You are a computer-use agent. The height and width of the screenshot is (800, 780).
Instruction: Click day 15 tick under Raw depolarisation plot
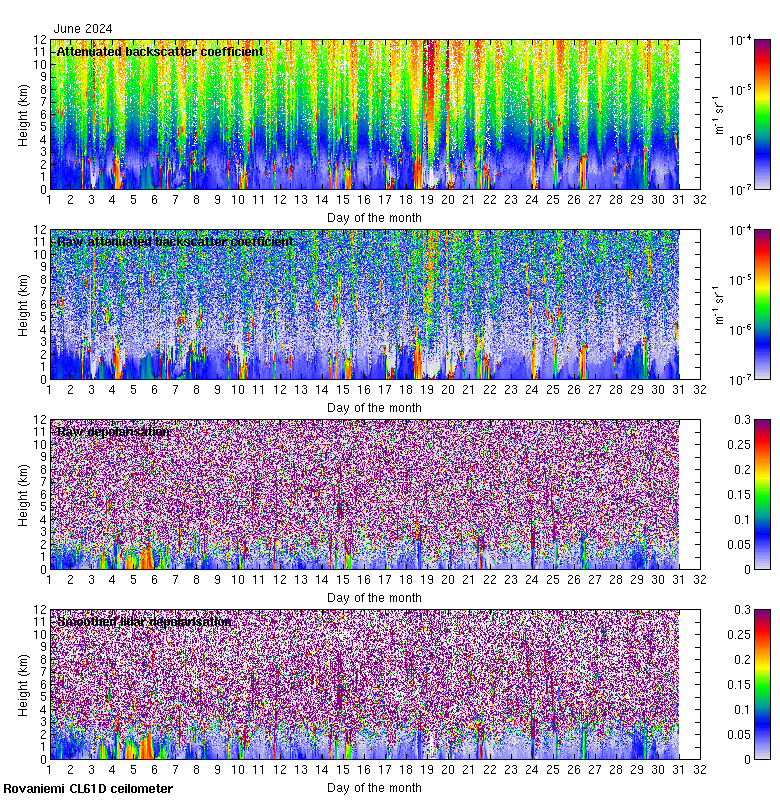(x=343, y=580)
